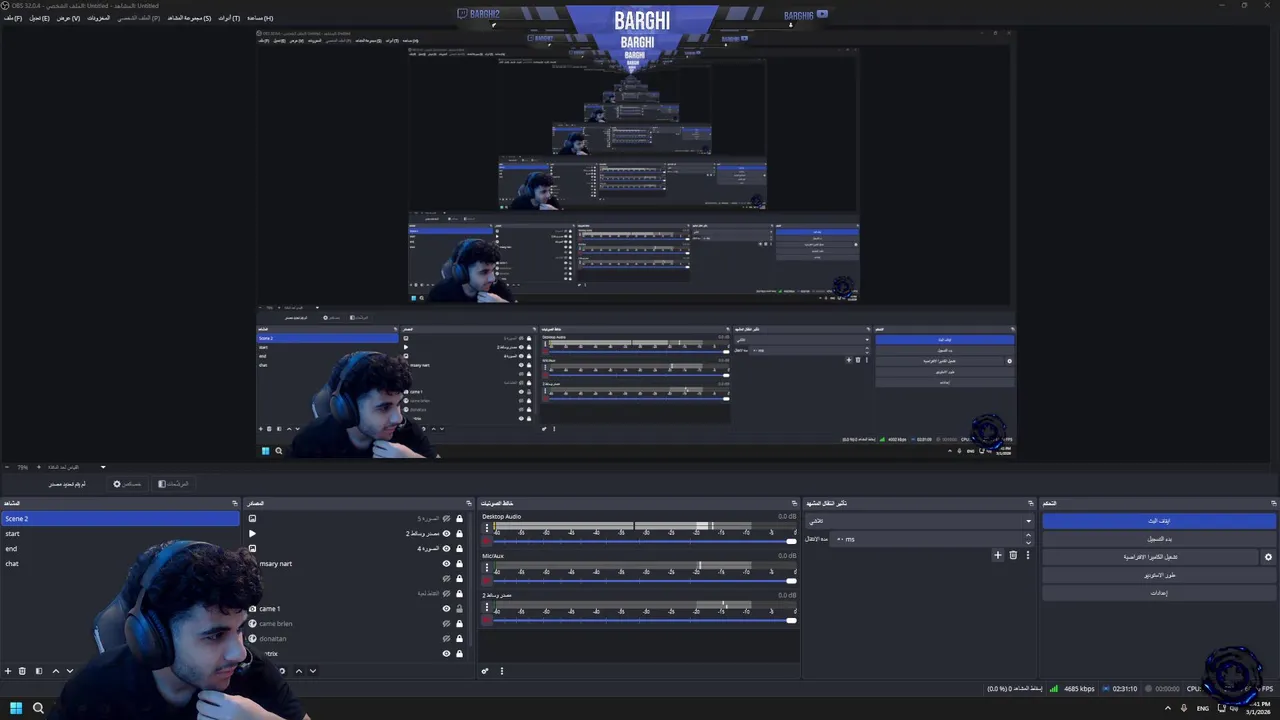Open مصدر وسائط 2 mixer three-dot options
1280x720 pixels.
[x=487, y=608]
